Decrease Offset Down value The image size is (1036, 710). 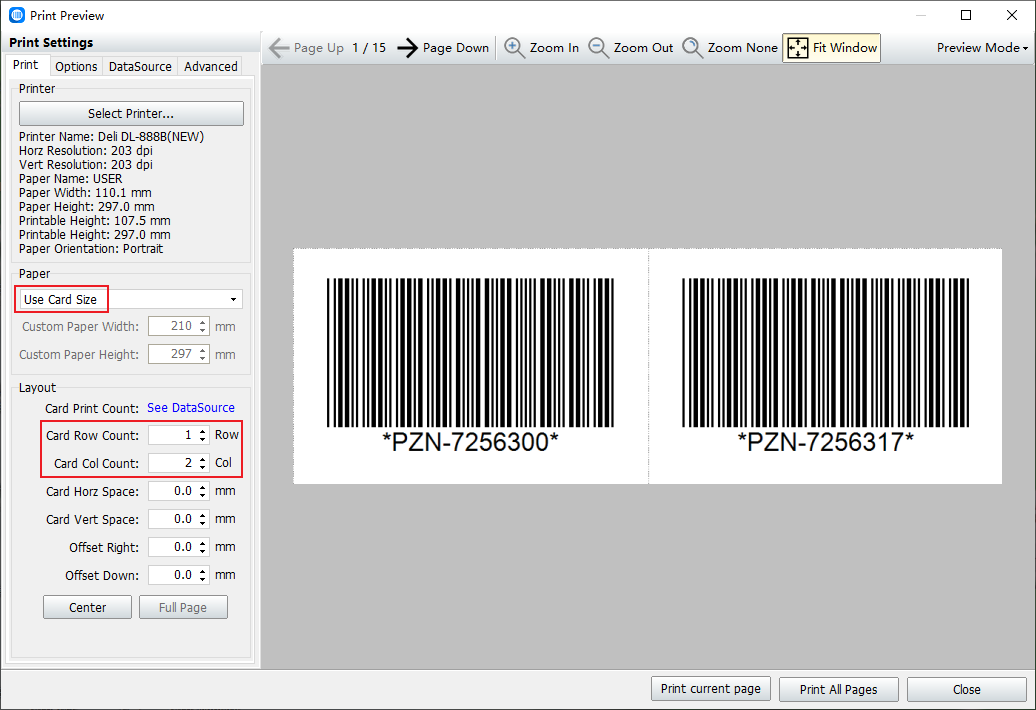pos(203,579)
